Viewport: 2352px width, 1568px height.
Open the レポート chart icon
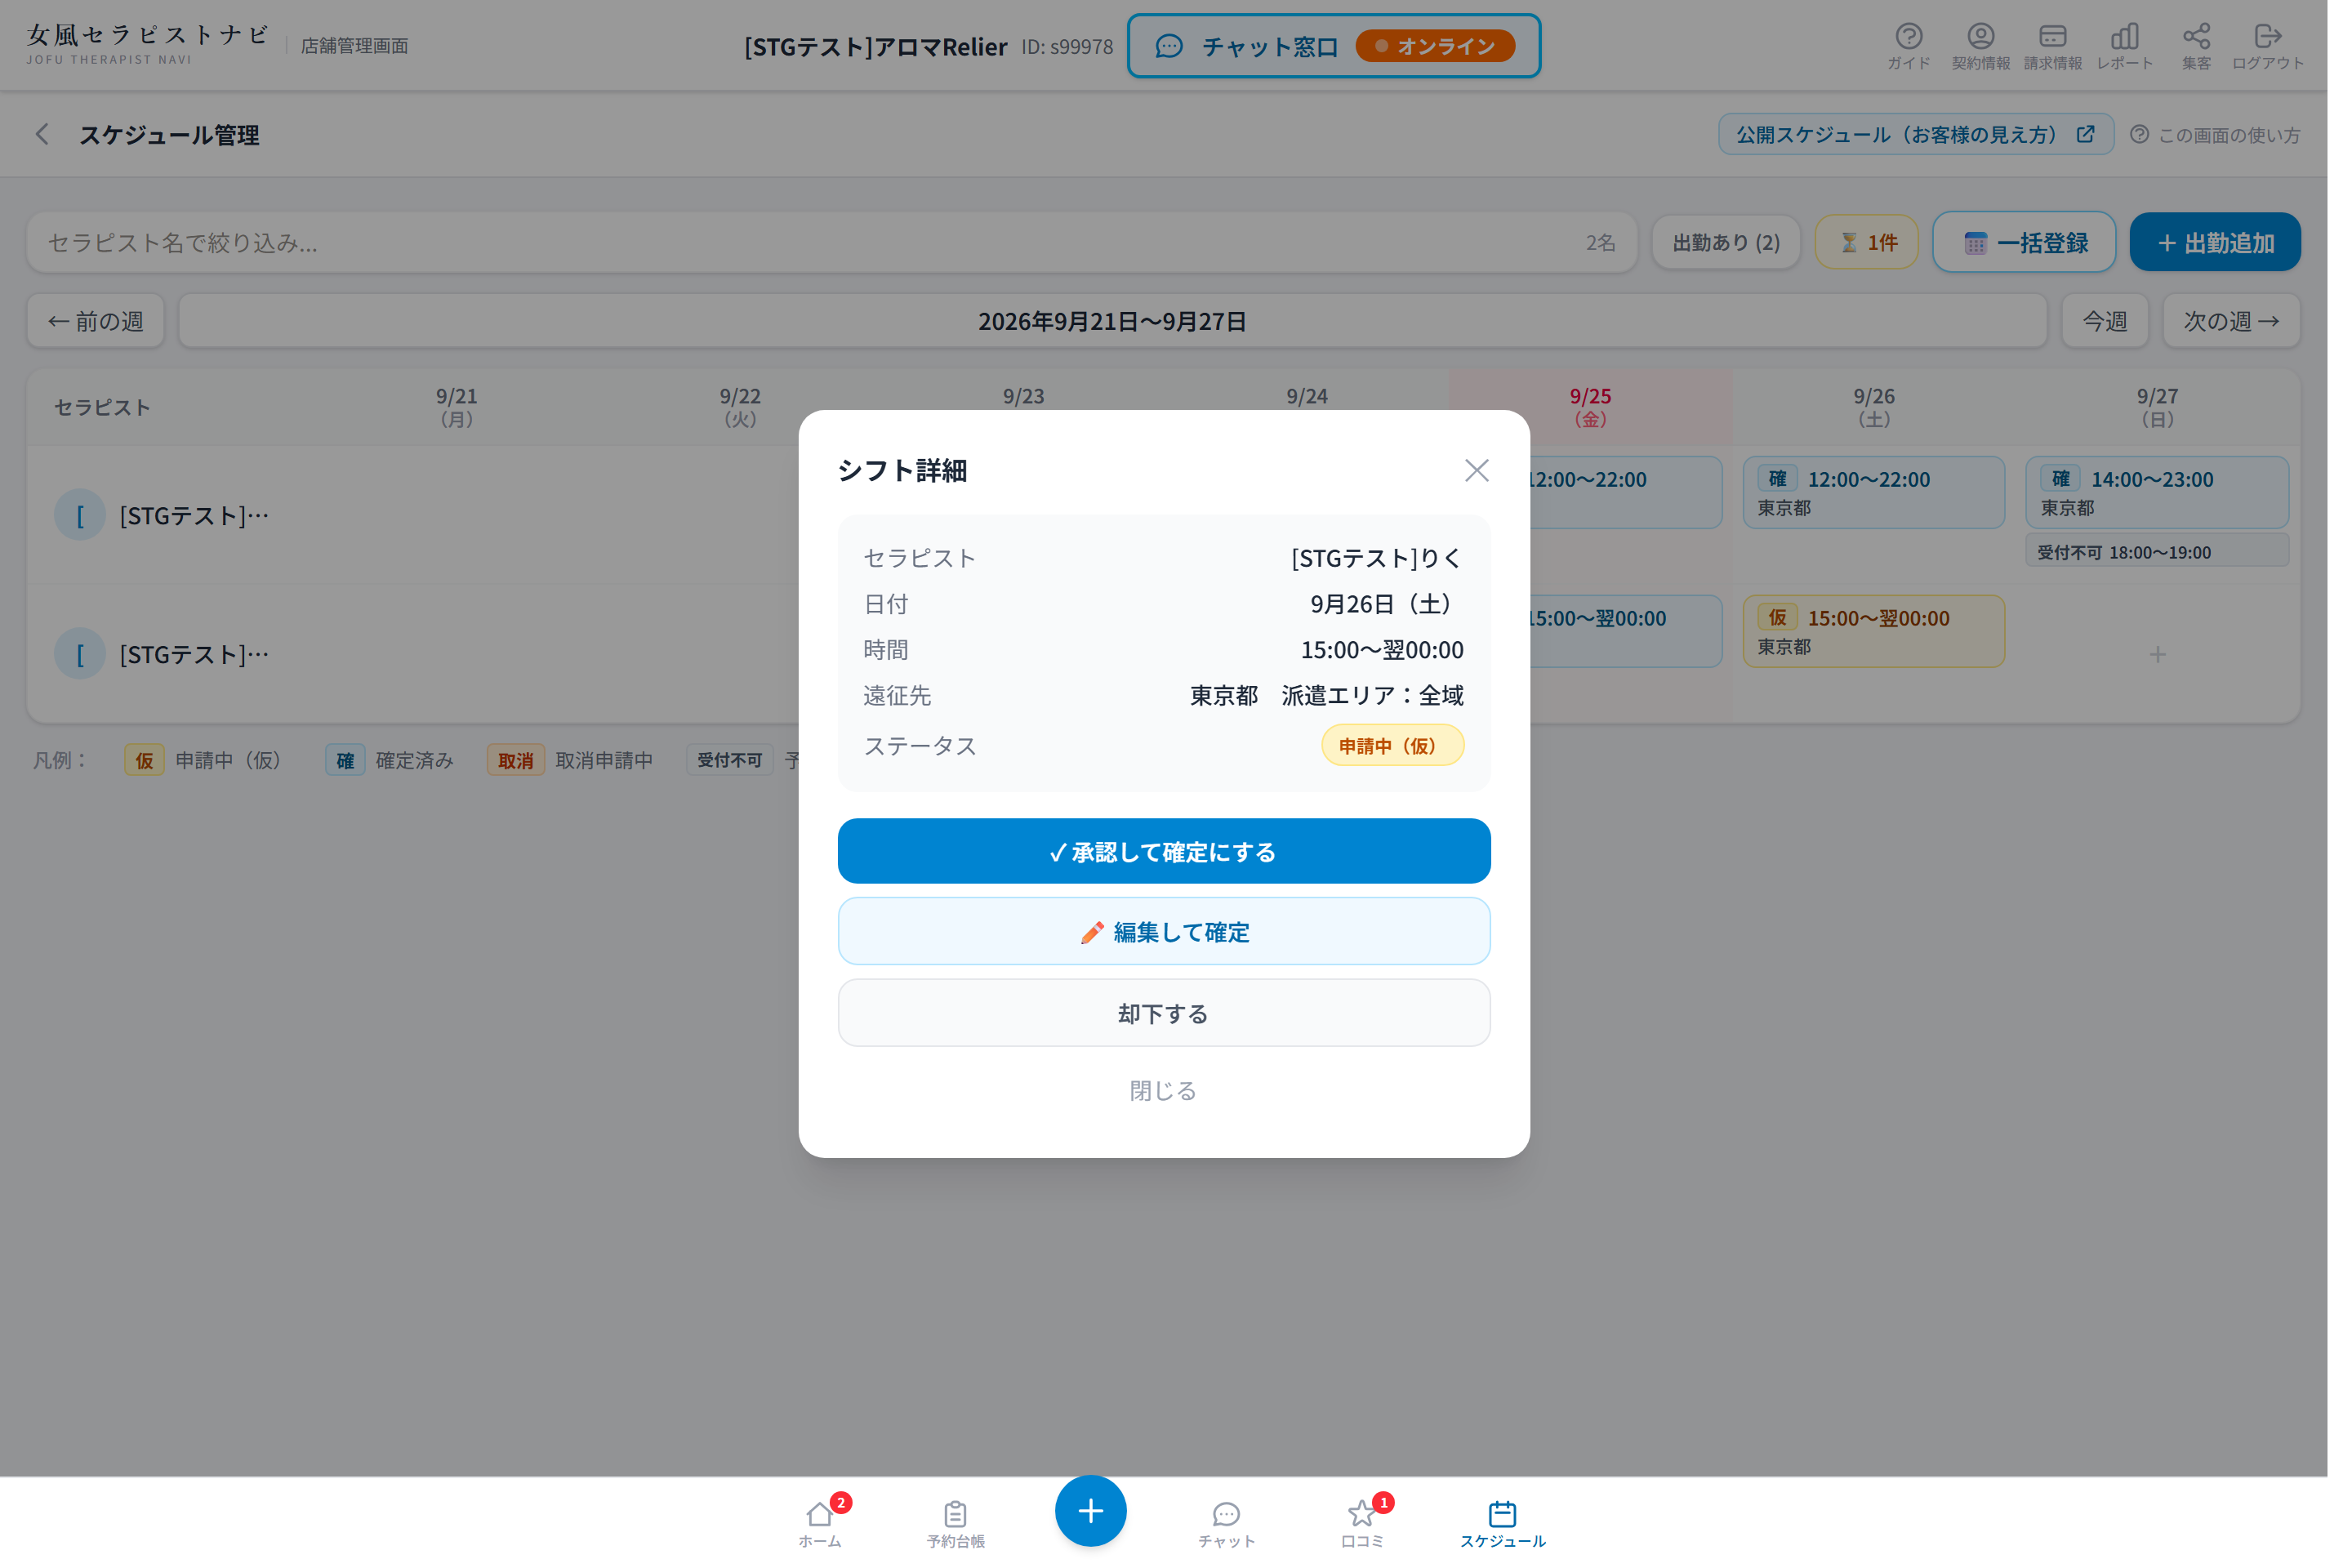pyautogui.click(x=2125, y=46)
